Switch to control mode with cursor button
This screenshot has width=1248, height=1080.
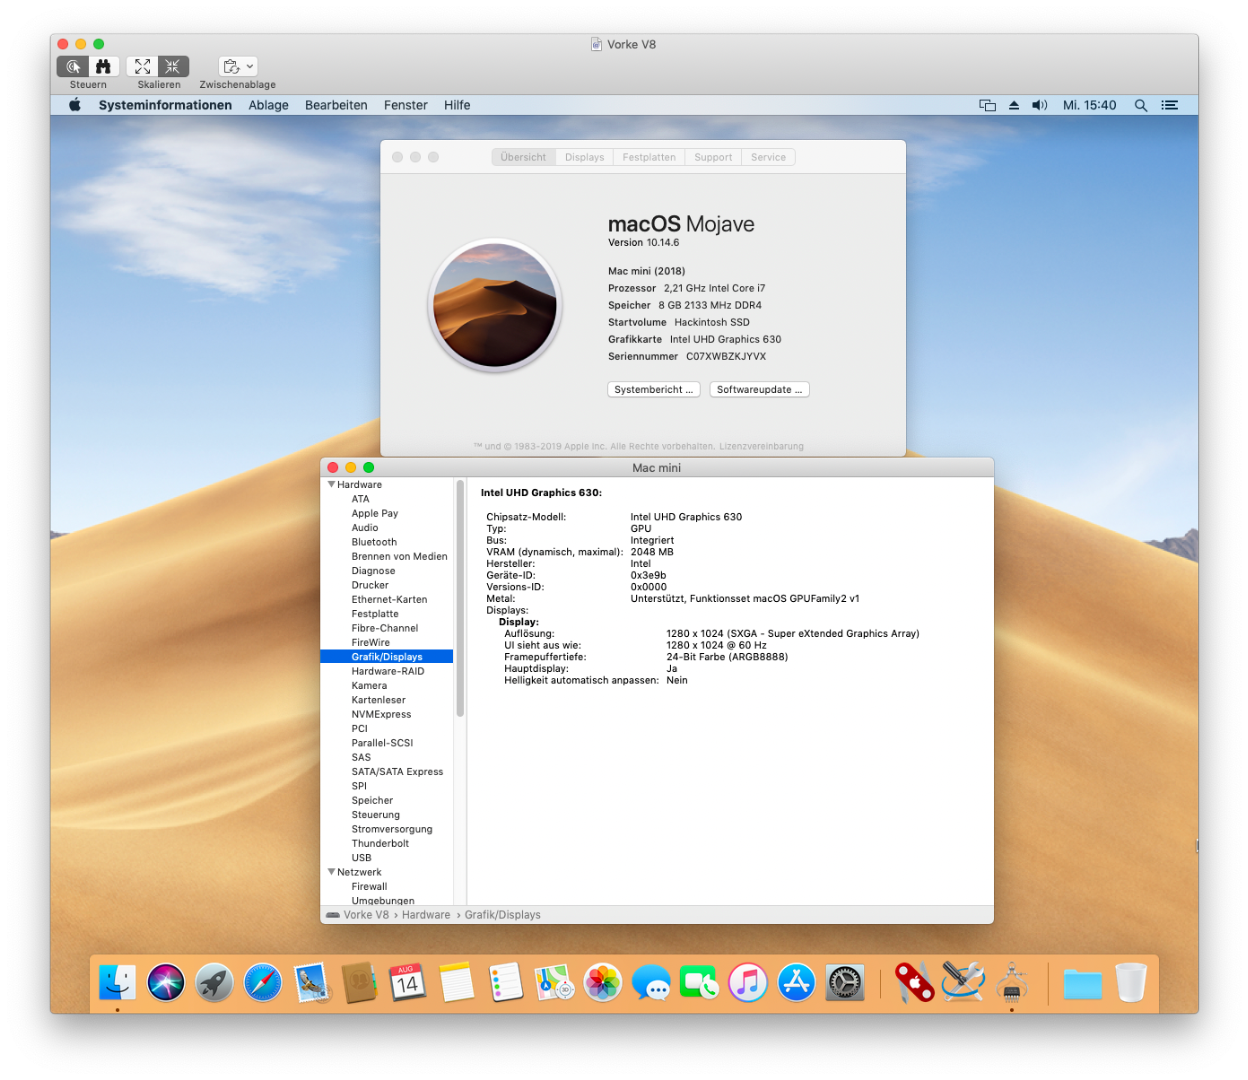click(73, 66)
